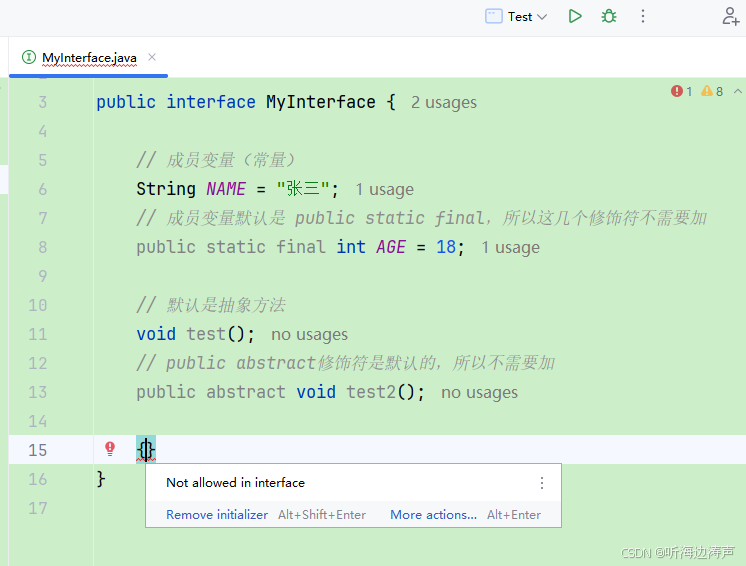The height and width of the screenshot is (566, 746).
Task: Click the closing brace on line 16
Action: (x=101, y=479)
